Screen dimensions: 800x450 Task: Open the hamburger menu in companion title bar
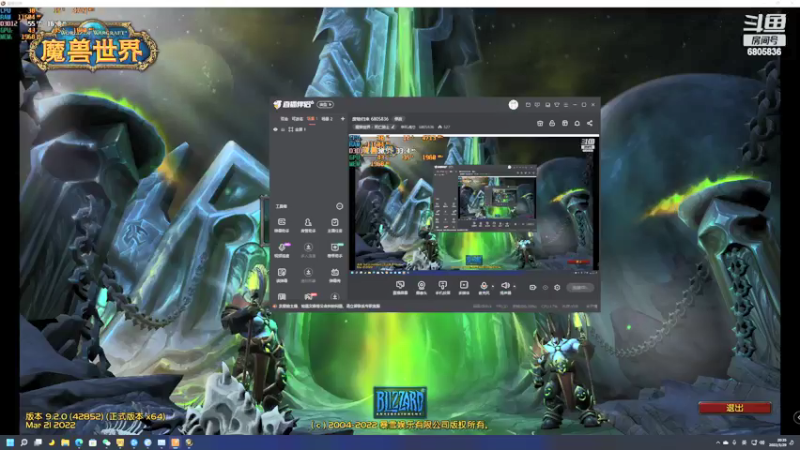click(566, 105)
